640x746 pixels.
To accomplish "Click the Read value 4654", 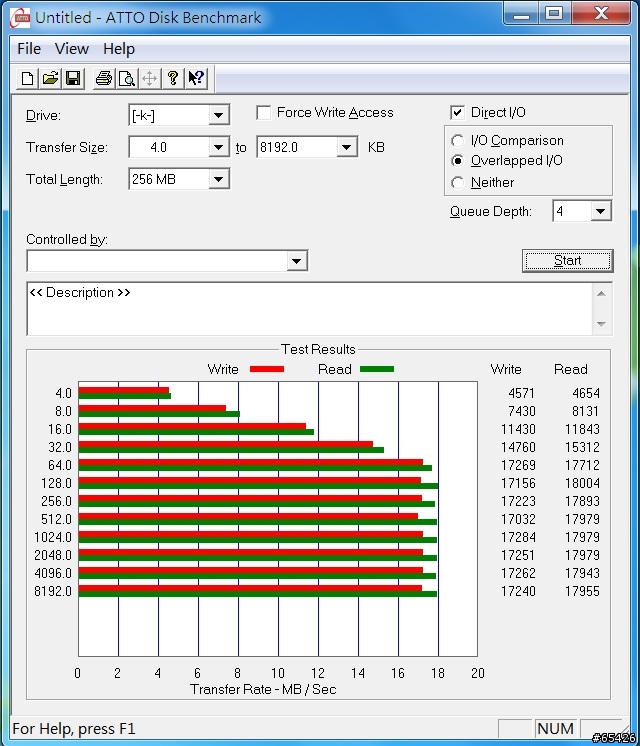I will coord(586,393).
